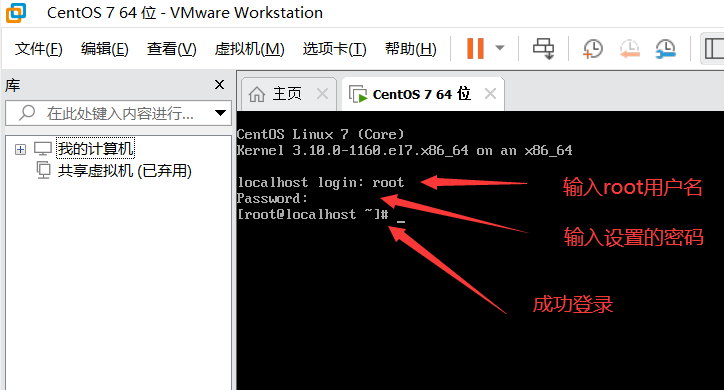The width and height of the screenshot is (724, 390).
Task: Open the power options dropdown arrow
Action: (500, 48)
